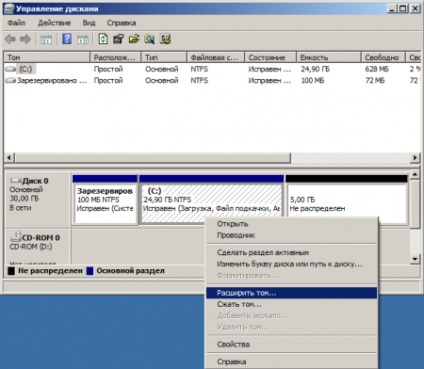This screenshot has width=424, height=369.
Task: Sort by Файловая с... column header
Action: (216, 57)
